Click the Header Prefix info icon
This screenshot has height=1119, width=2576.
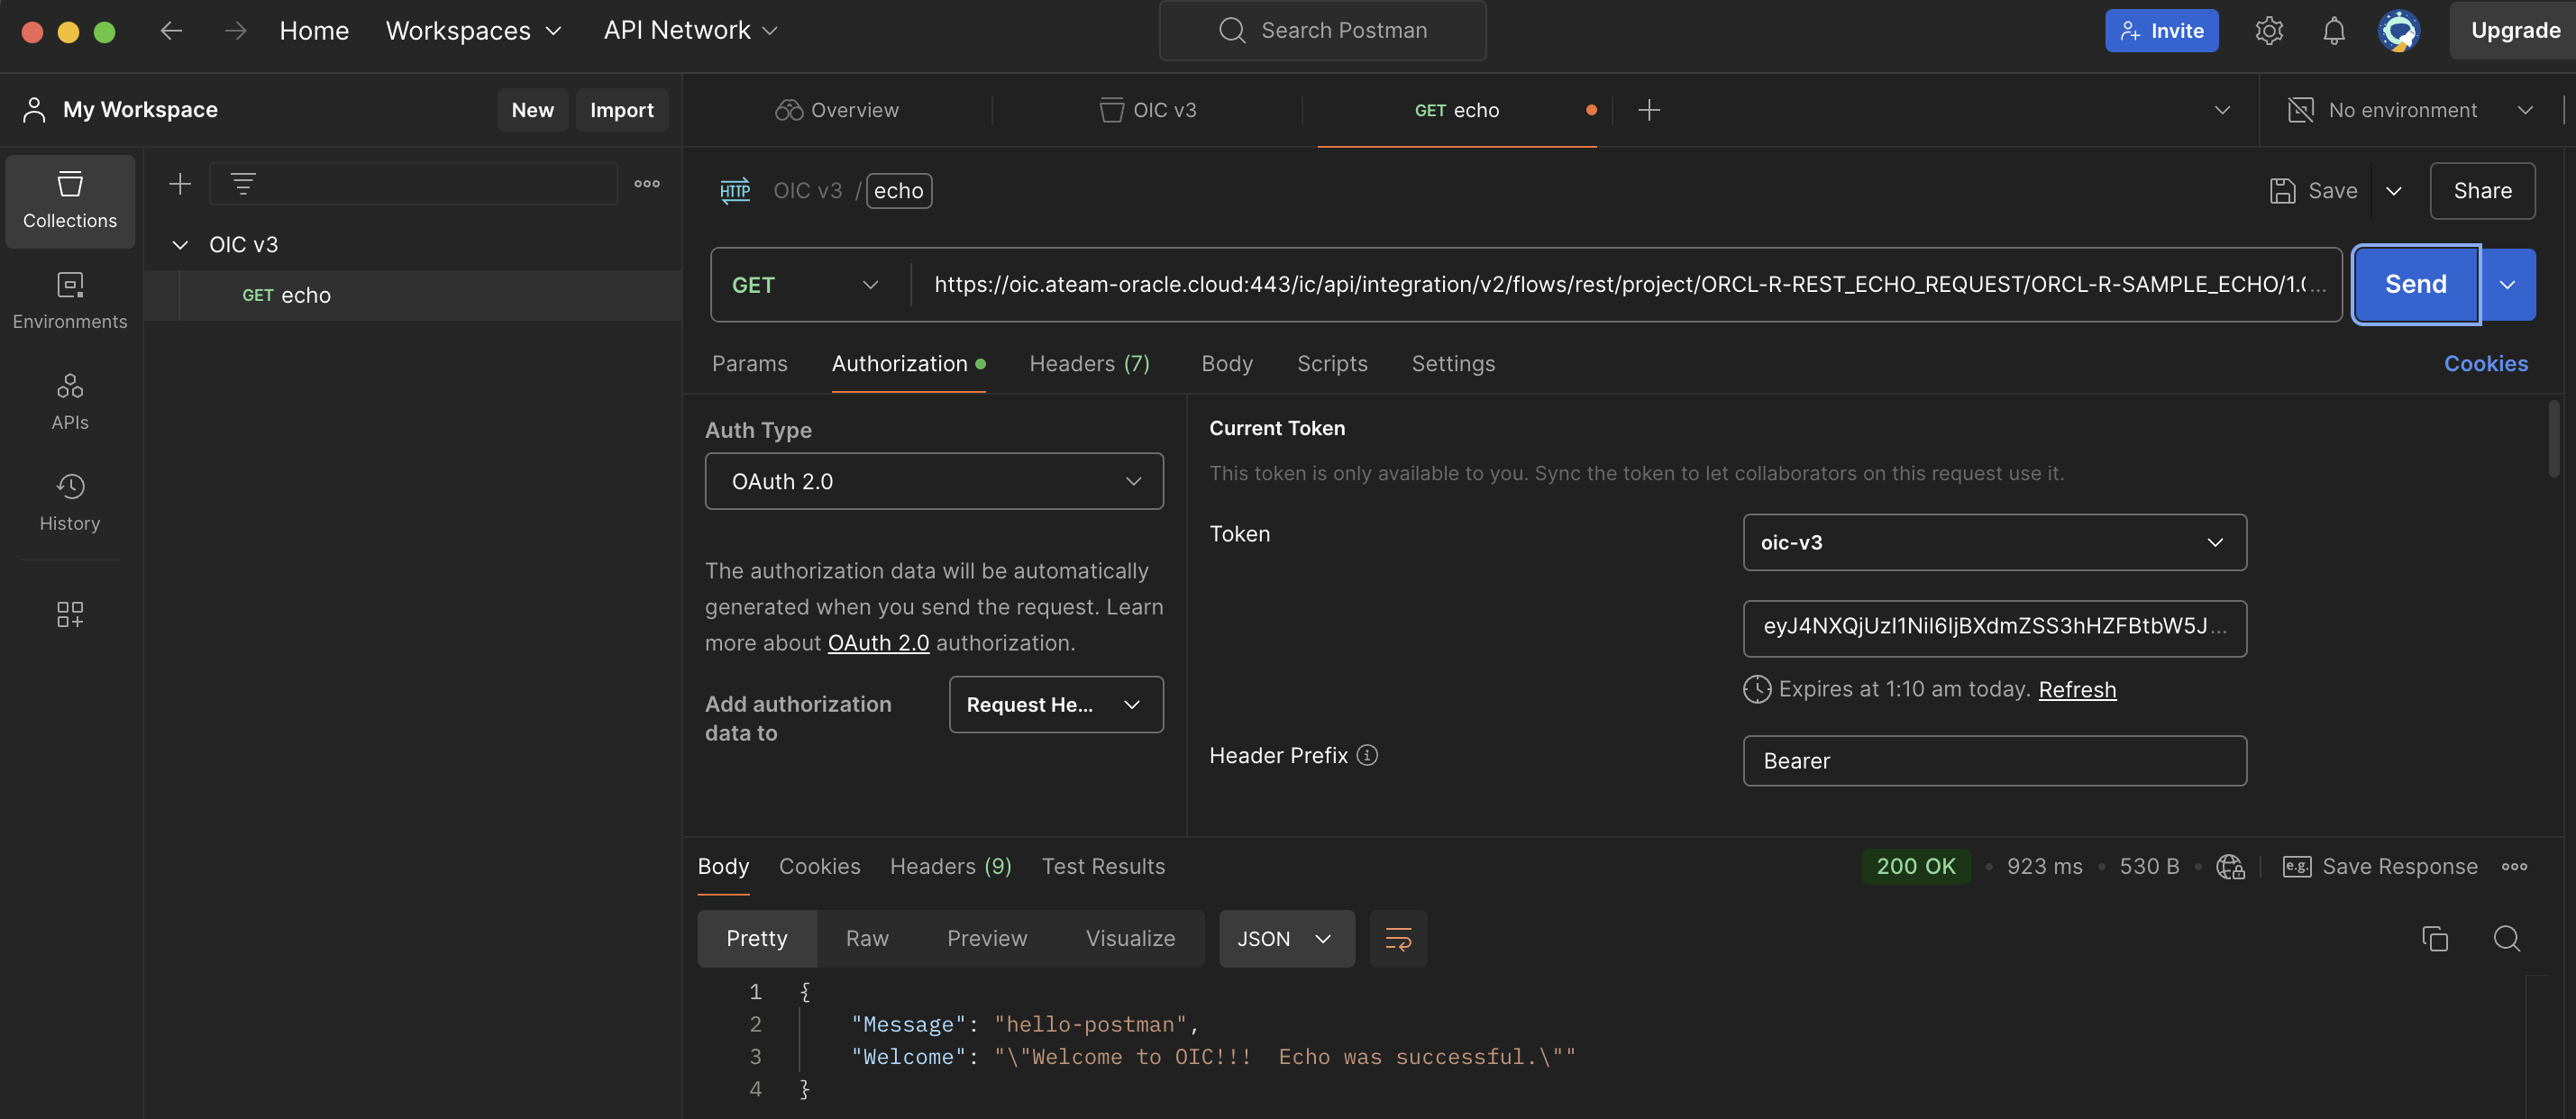[x=1367, y=755]
